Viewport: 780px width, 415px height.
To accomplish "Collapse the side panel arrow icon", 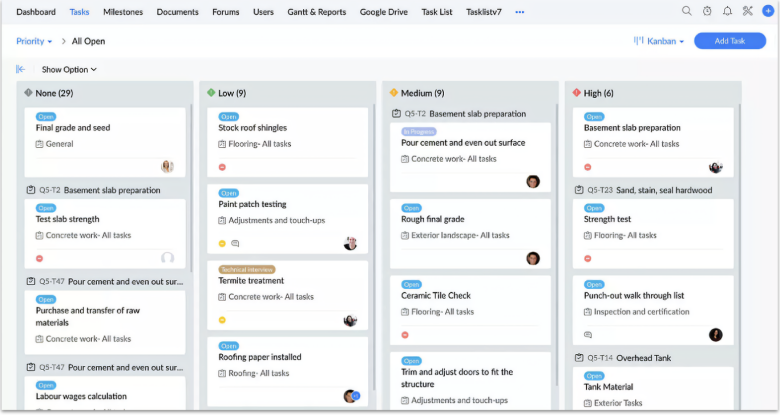I will 20,69.
